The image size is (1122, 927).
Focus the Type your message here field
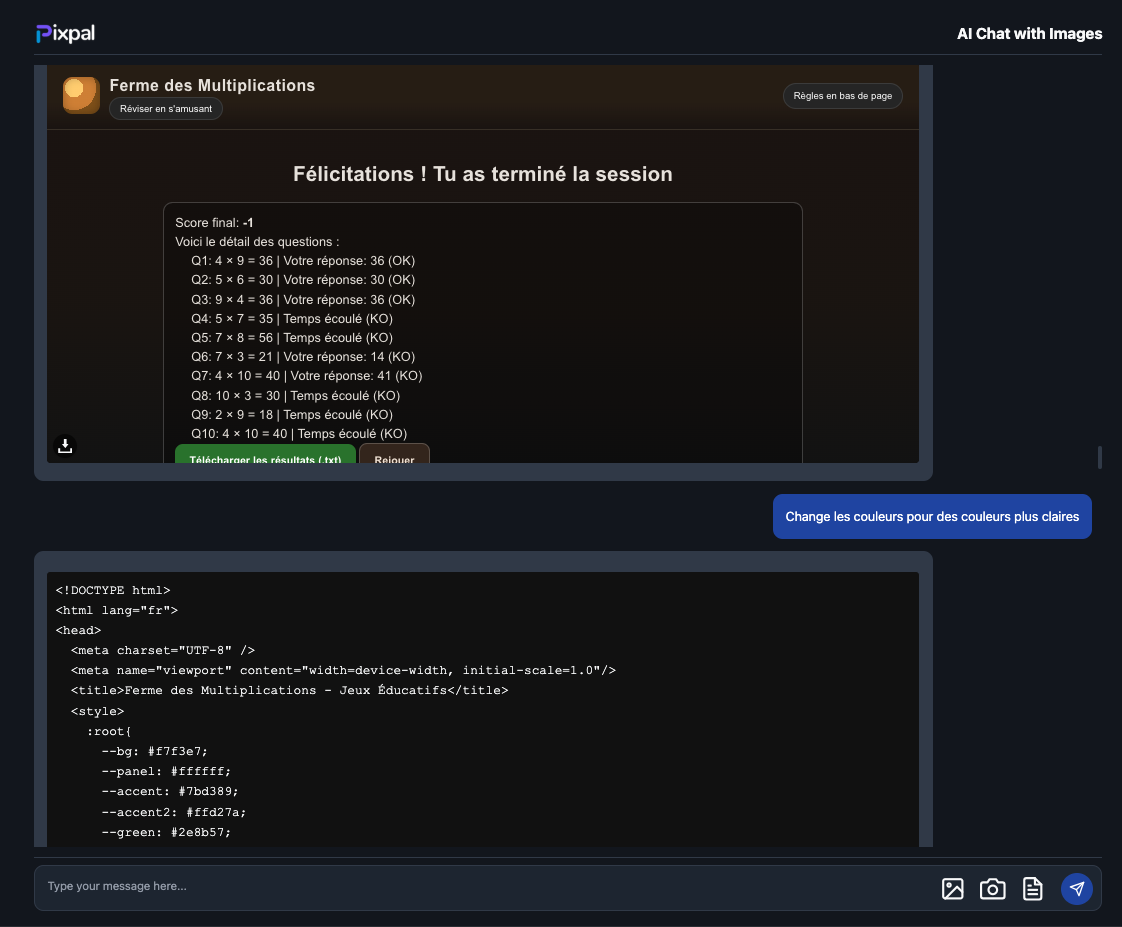coord(480,887)
